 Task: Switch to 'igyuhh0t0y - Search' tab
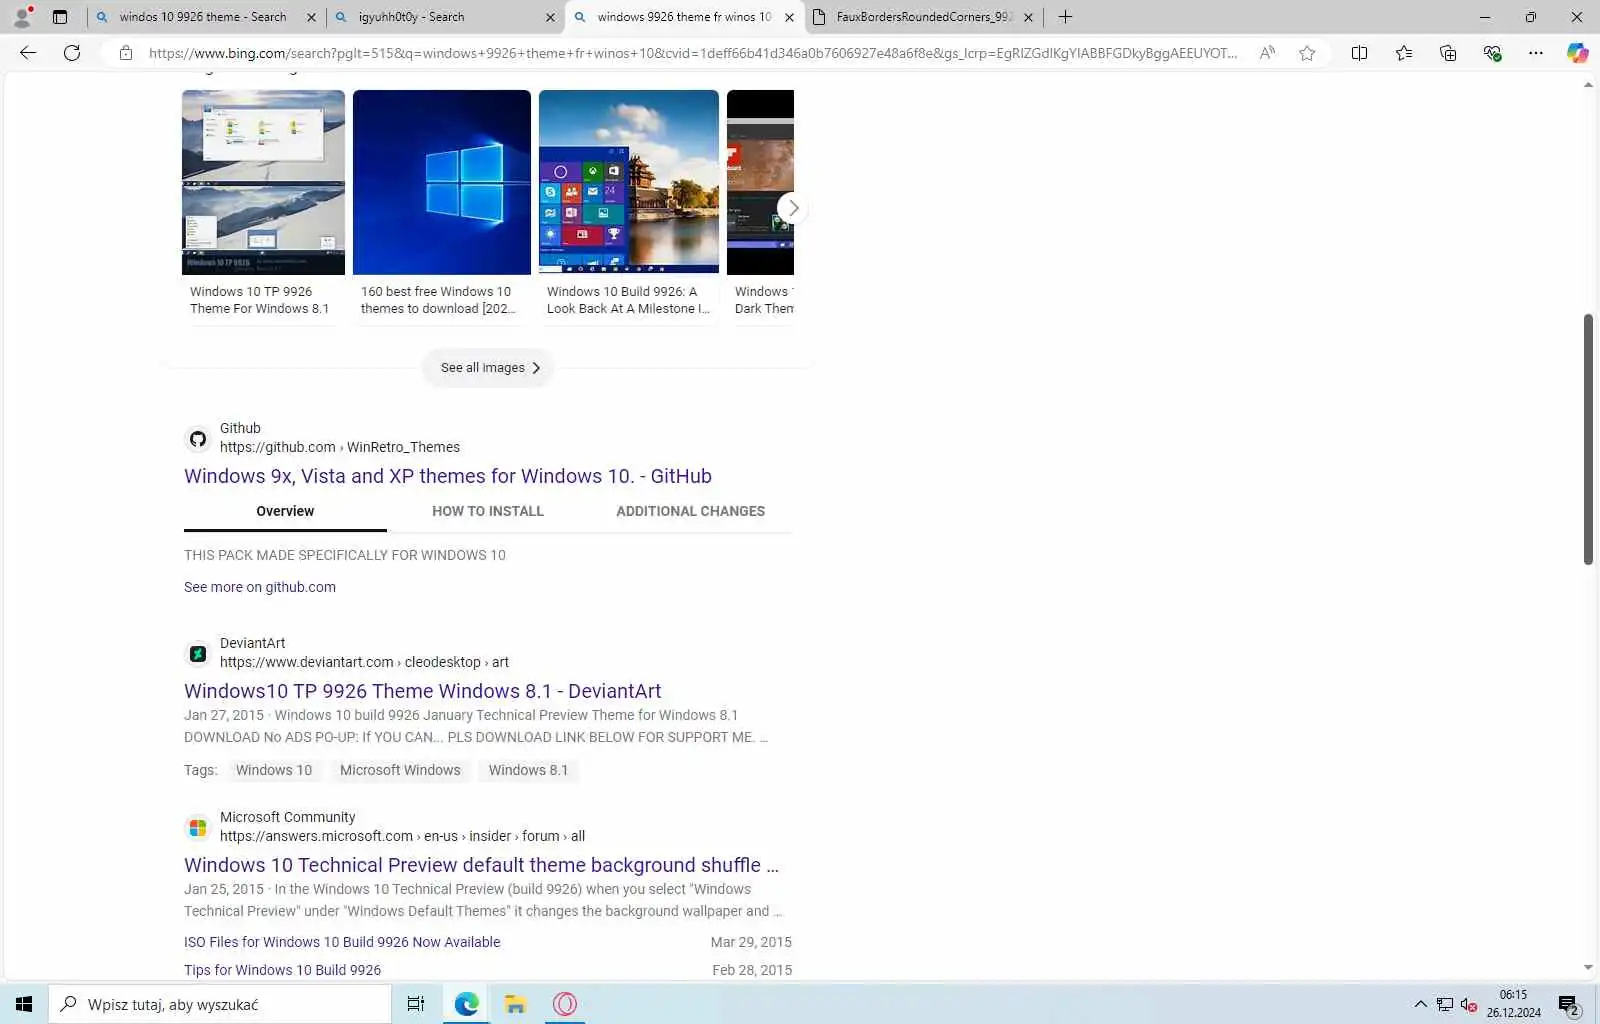pyautogui.click(x=442, y=17)
